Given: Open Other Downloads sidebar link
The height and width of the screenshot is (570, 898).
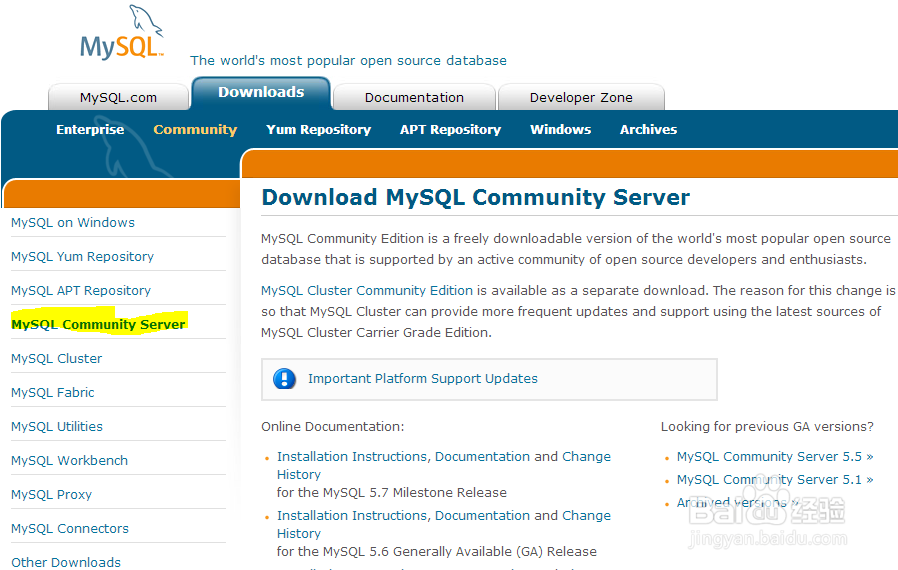Looking at the screenshot, I should (66, 562).
